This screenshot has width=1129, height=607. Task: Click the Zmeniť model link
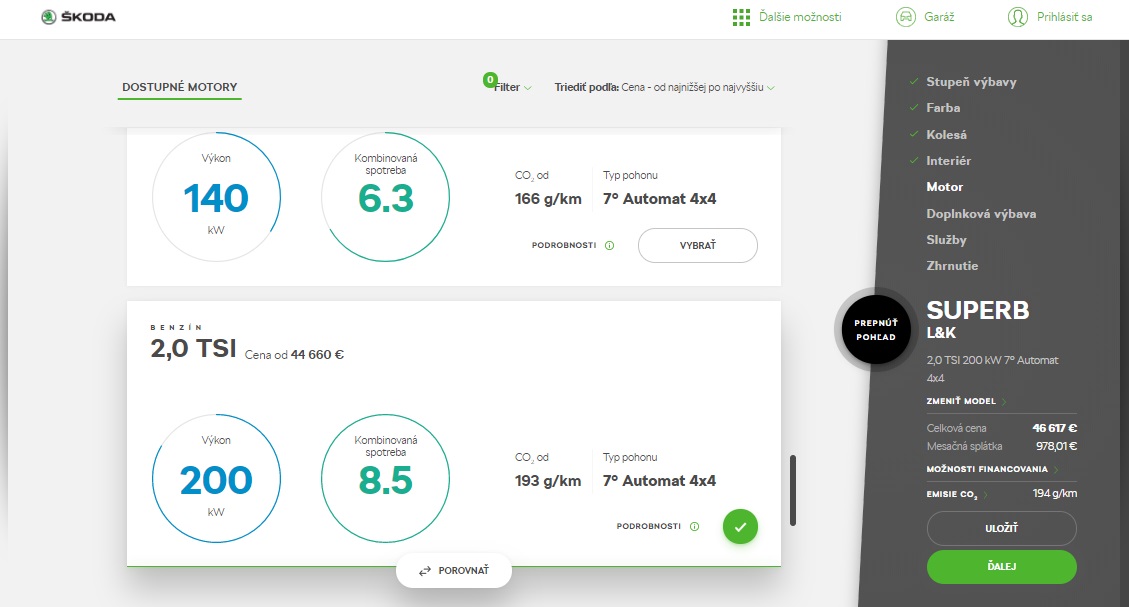click(961, 401)
